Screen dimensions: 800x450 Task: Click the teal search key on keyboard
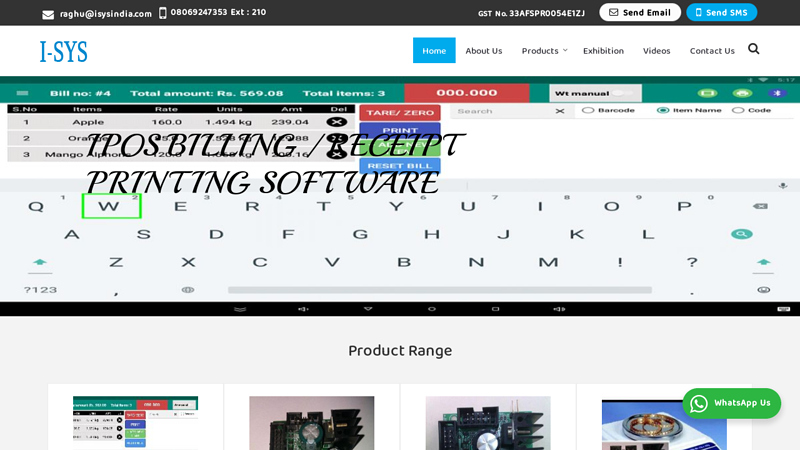point(741,234)
